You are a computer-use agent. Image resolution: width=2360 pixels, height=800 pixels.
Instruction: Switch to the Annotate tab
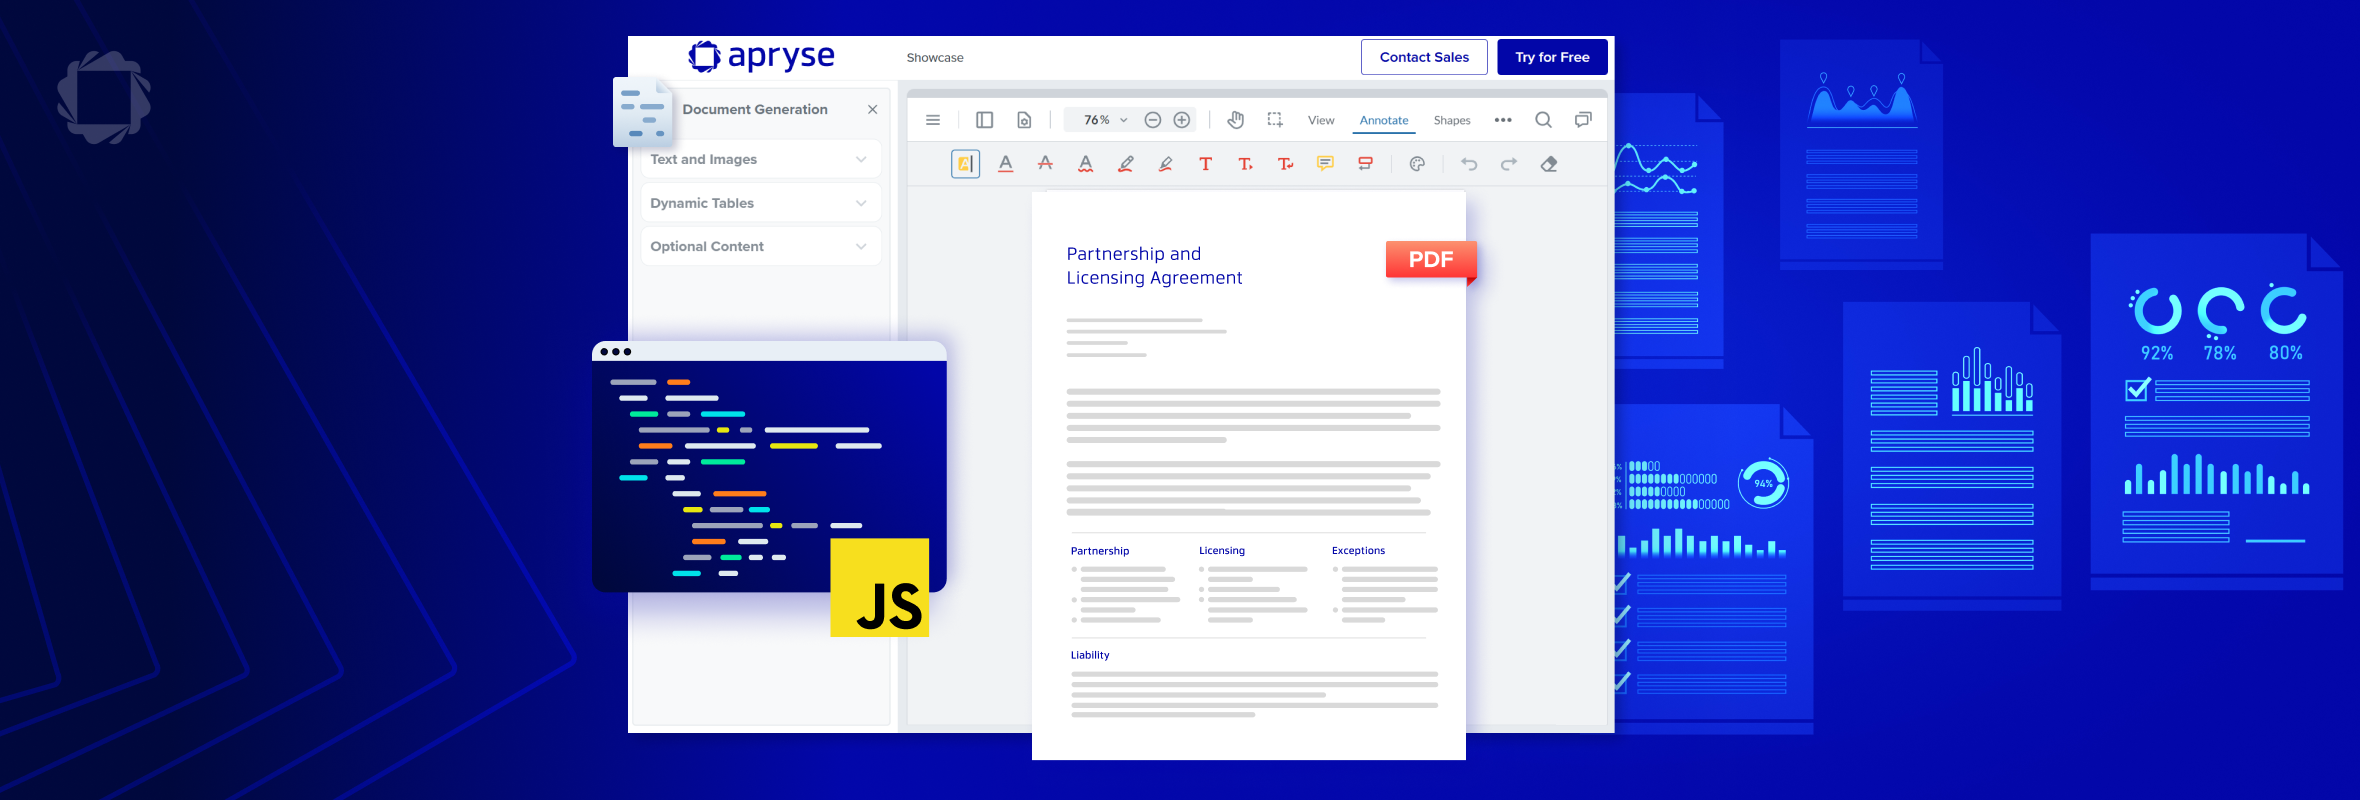coord(1384,120)
